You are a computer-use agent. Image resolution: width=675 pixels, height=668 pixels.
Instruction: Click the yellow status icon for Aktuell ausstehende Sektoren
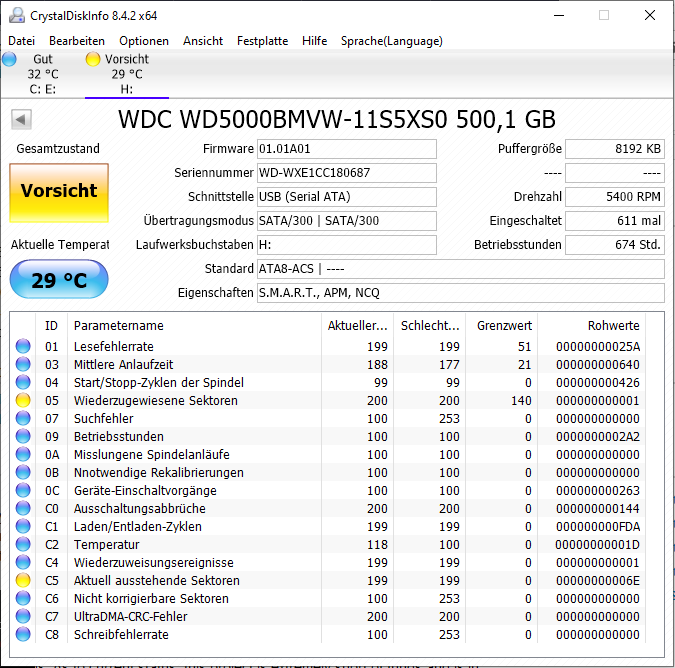tap(23, 581)
